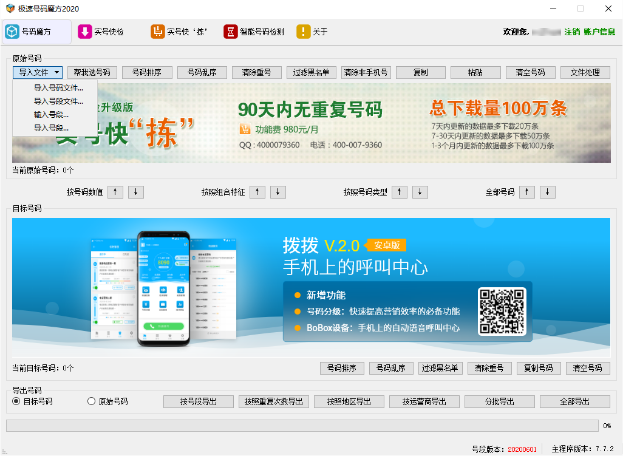Click 过滤黑名单 in the 原始号码 toolbar

coord(311,72)
